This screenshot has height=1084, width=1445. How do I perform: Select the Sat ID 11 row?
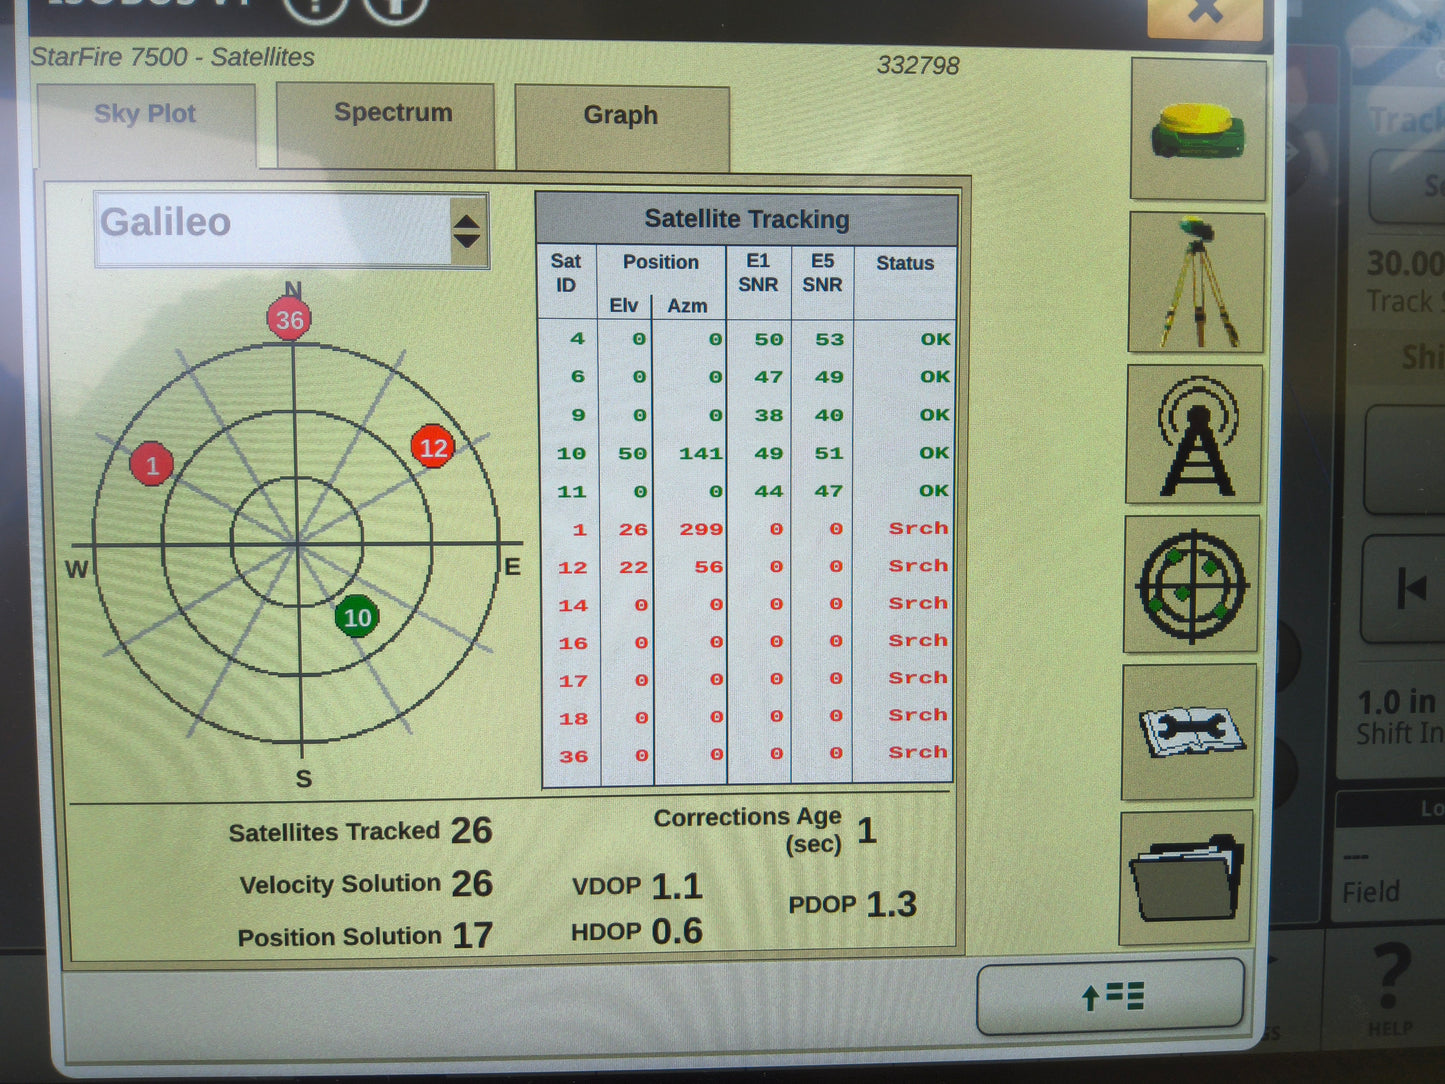pos(747,491)
